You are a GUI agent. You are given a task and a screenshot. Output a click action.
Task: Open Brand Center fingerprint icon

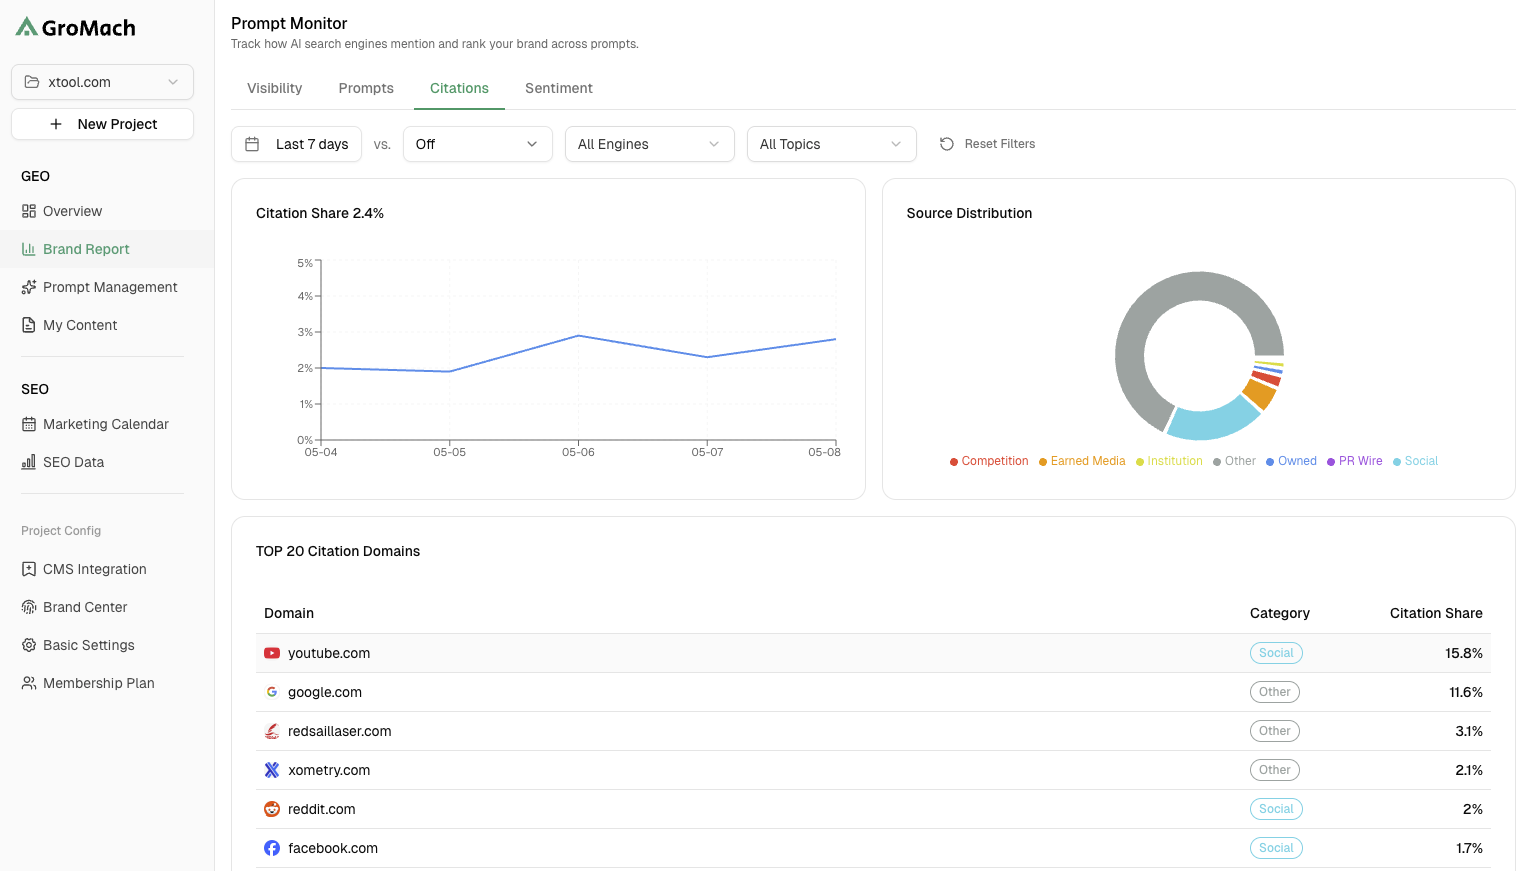[29, 607]
